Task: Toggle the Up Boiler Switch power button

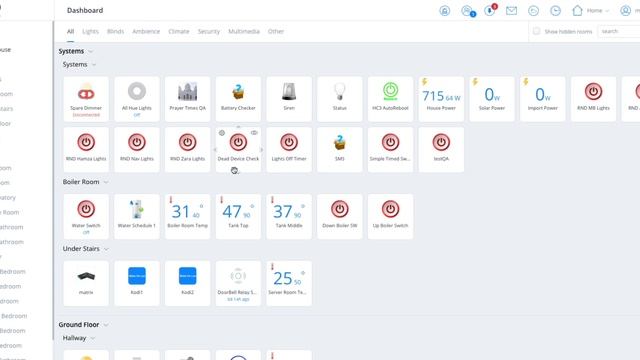Action: pyautogui.click(x=390, y=209)
